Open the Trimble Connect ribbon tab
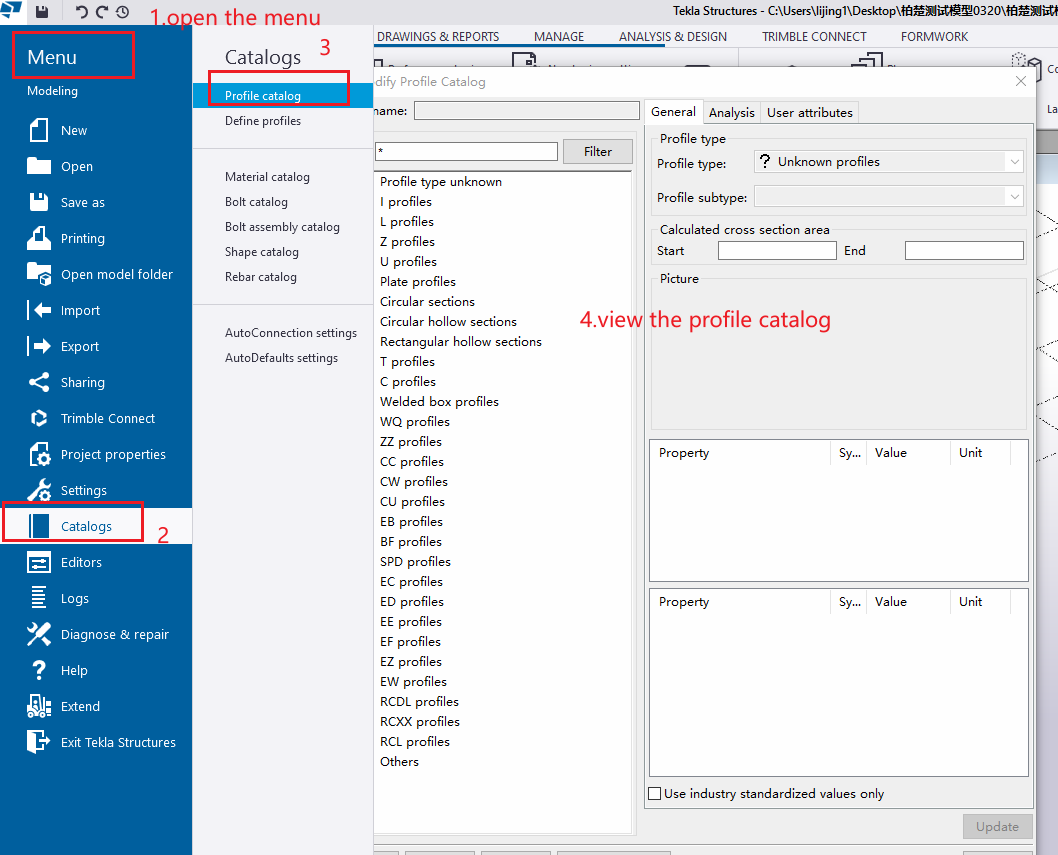Screen dimensions: 1058x855 point(814,36)
